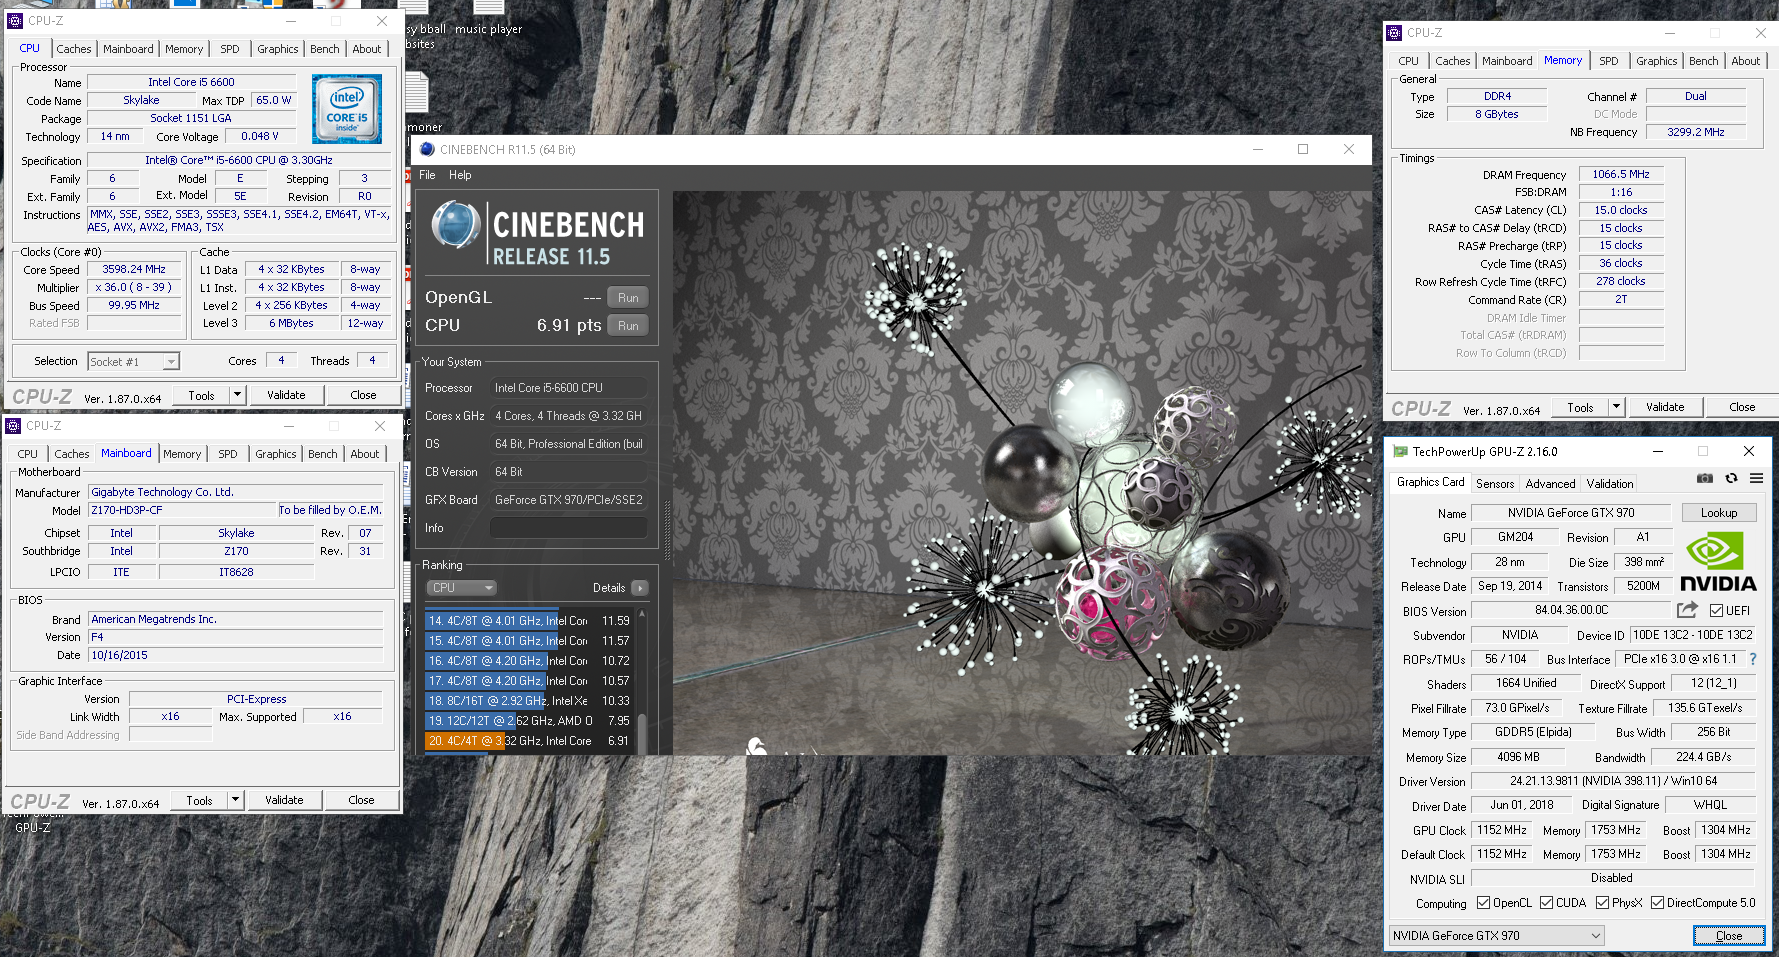
Task: Click the title bar icon of CPU-Z CPU window
Action: coord(15,20)
